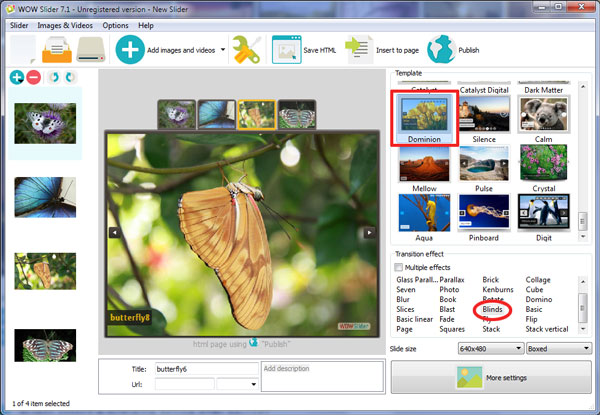Select the orange butterfly slide in left list
Screen dimensions: 600x415
tap(45, 271)
